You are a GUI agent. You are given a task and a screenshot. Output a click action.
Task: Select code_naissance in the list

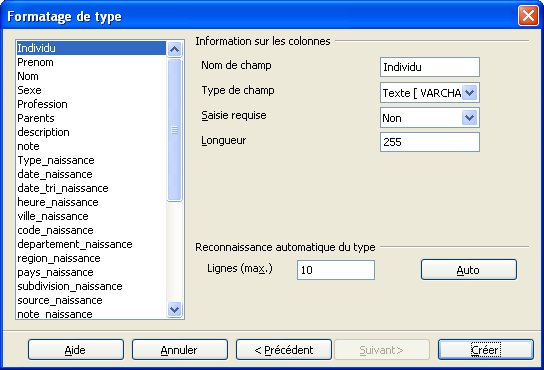(x=91, y=230)
